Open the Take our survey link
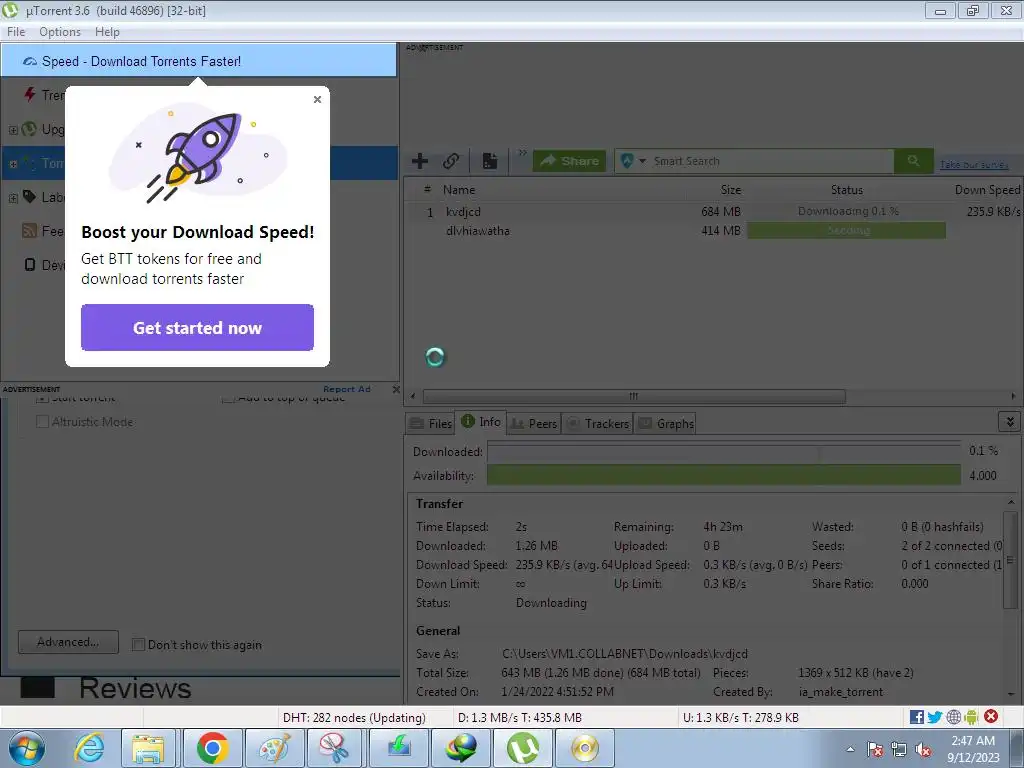The image size is (1024, 768). pyautogui.click(x=974, y=165)
